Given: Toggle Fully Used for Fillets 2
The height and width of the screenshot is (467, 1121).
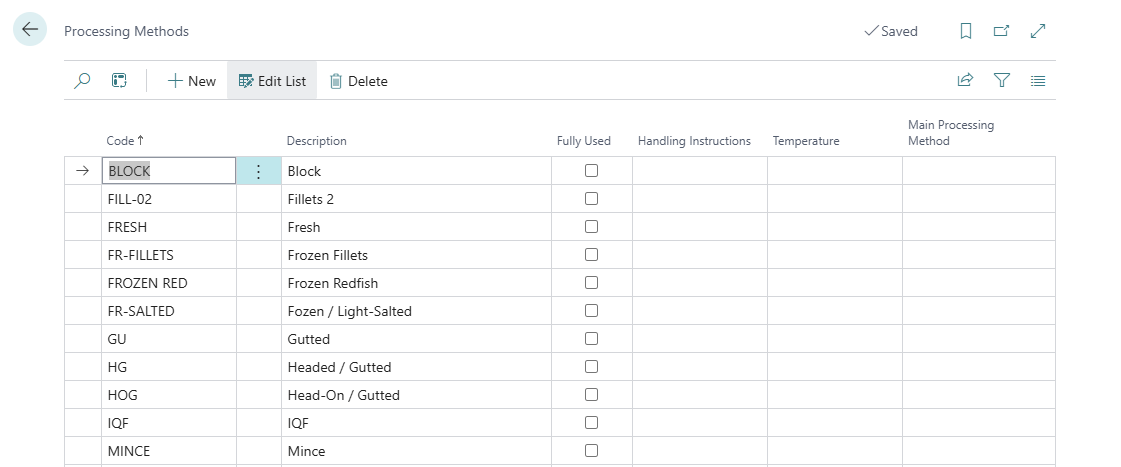Looking at the screenshot, I should pyautogui.click(x=591, y=198).
